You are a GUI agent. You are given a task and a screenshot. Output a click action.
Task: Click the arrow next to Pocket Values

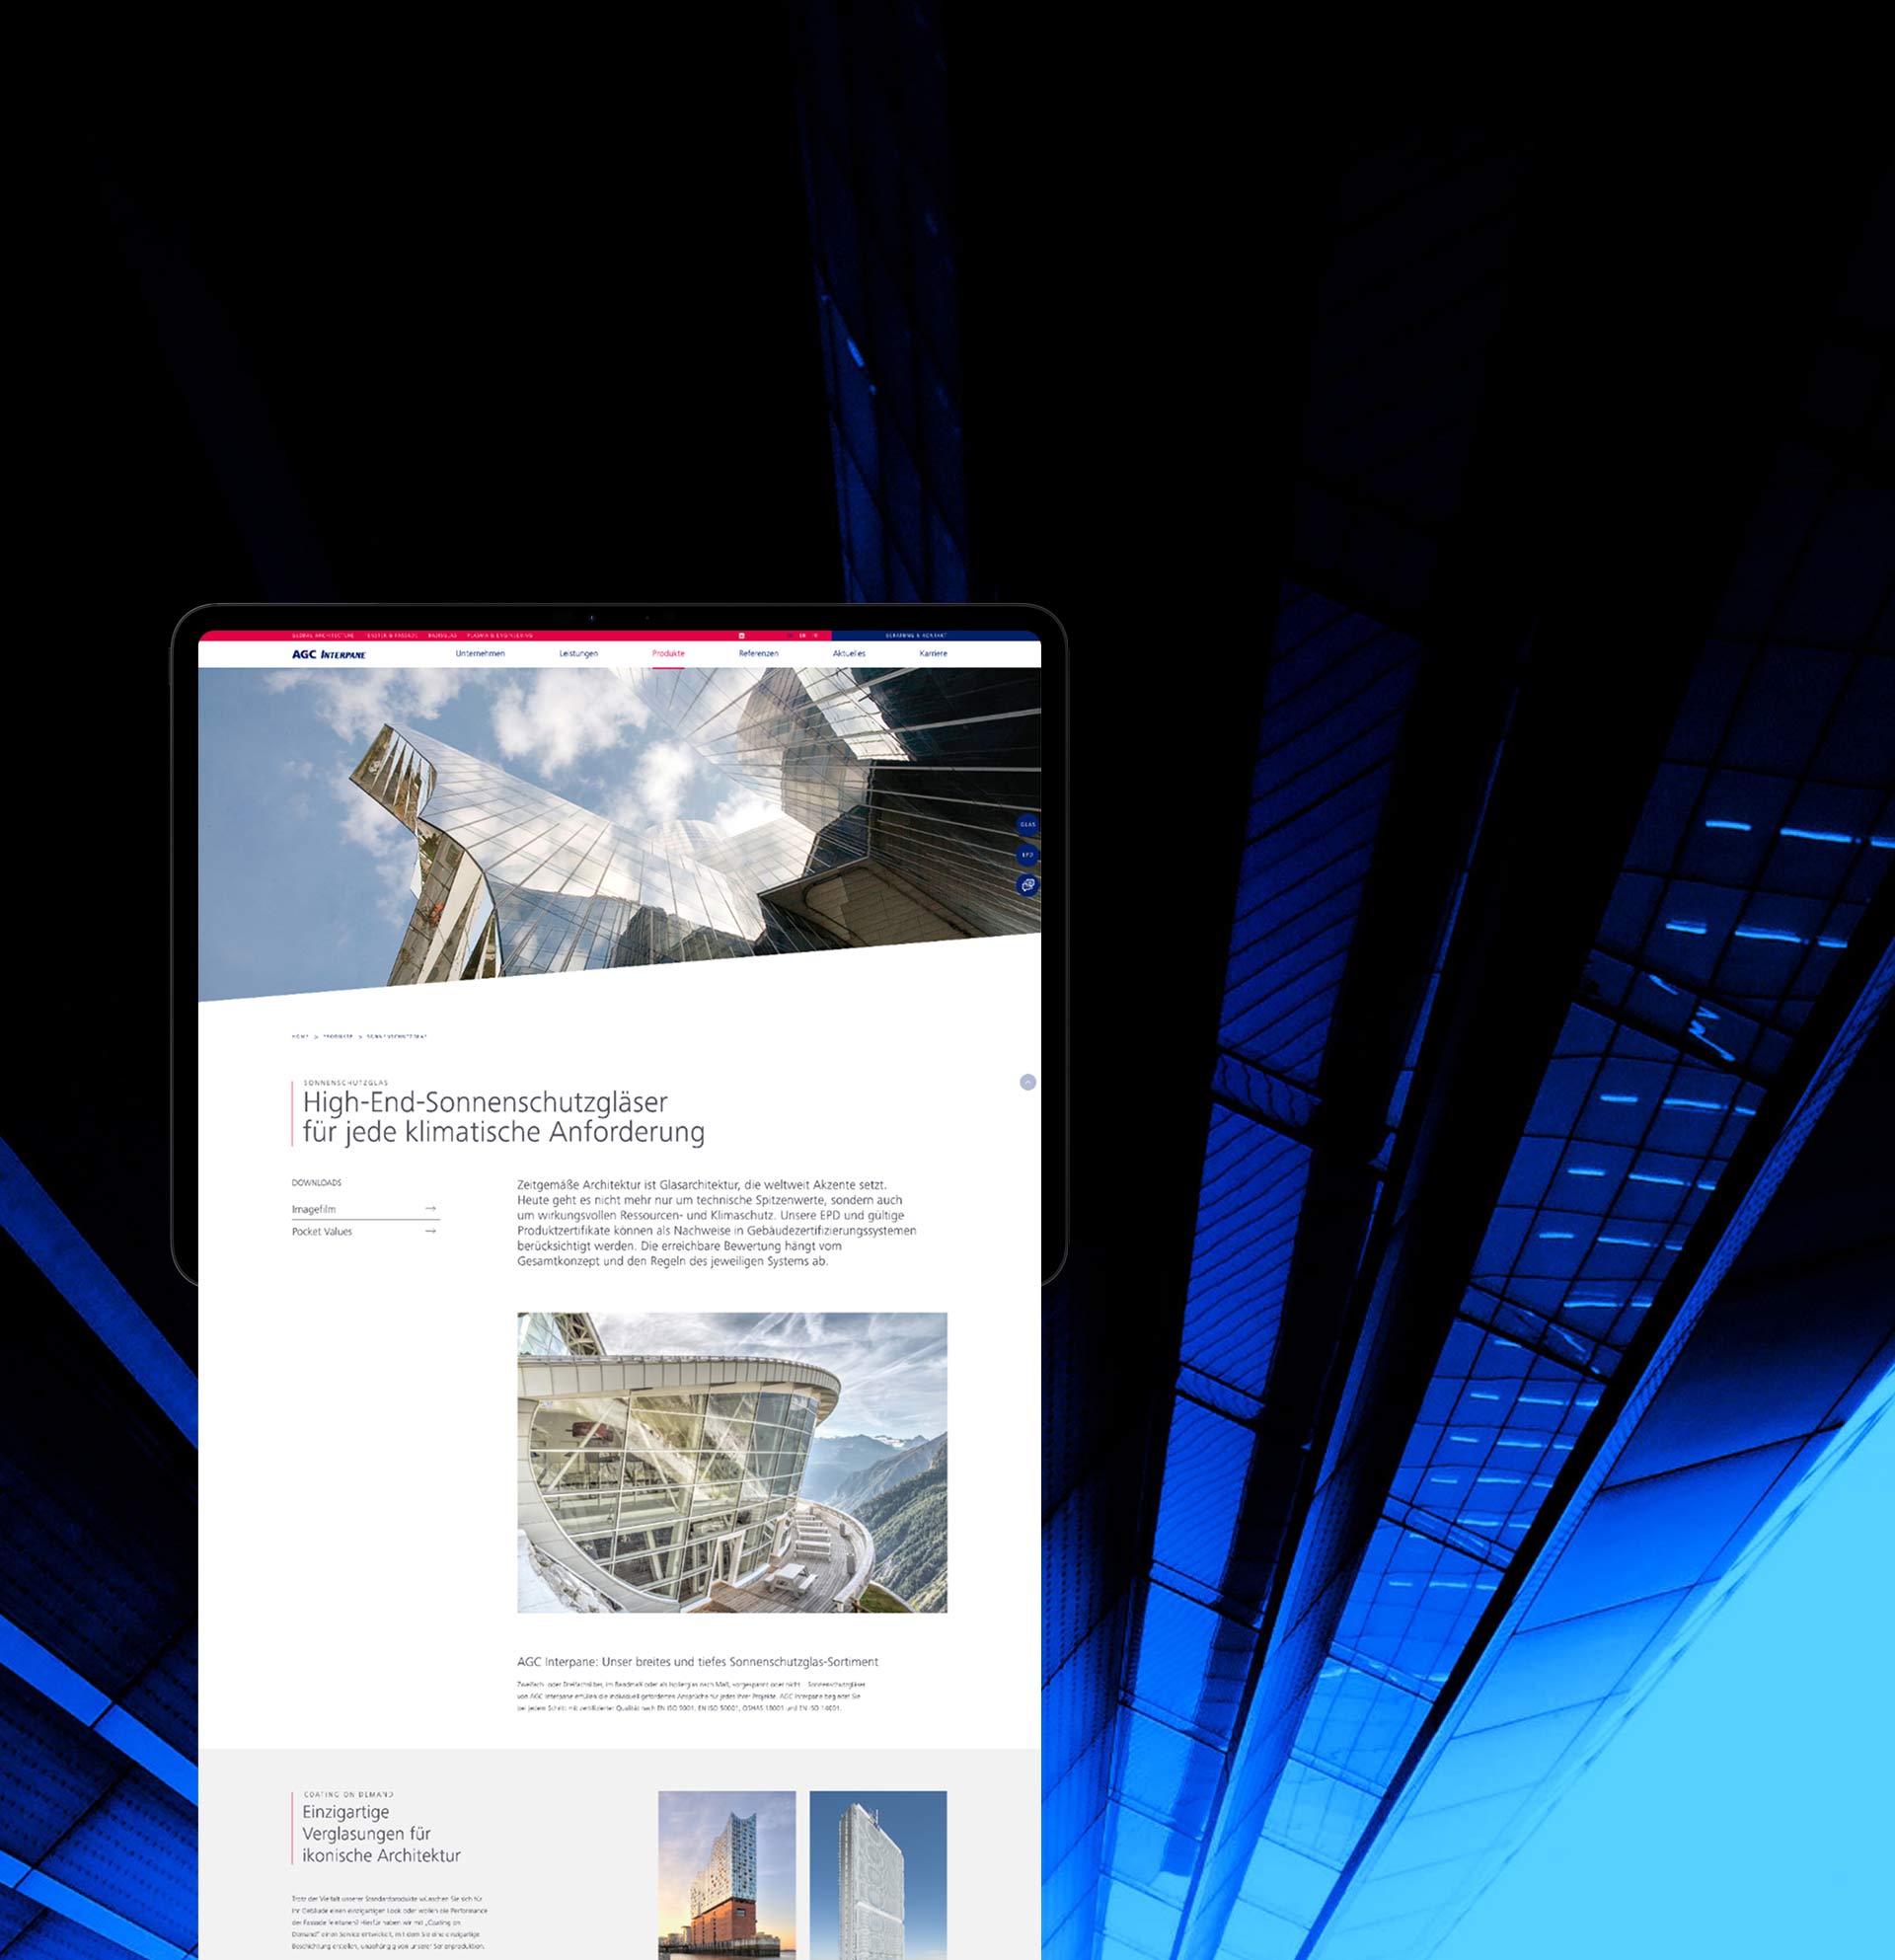[430, 1231]
